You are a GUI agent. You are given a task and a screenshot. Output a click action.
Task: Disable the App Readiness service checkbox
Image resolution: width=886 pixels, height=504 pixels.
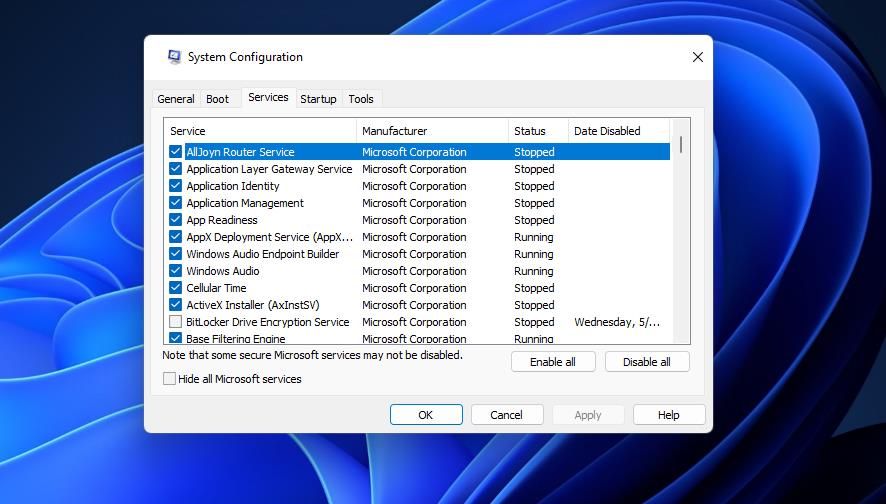[175, 220]
